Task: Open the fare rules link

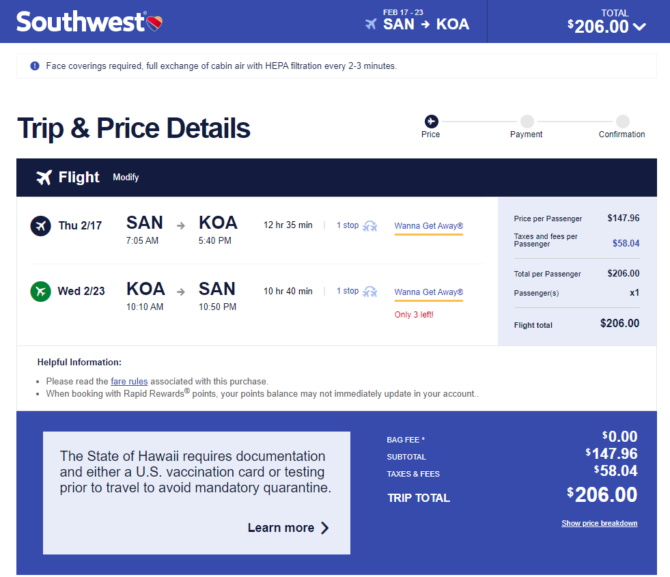Action: click(x=129, y=381)
